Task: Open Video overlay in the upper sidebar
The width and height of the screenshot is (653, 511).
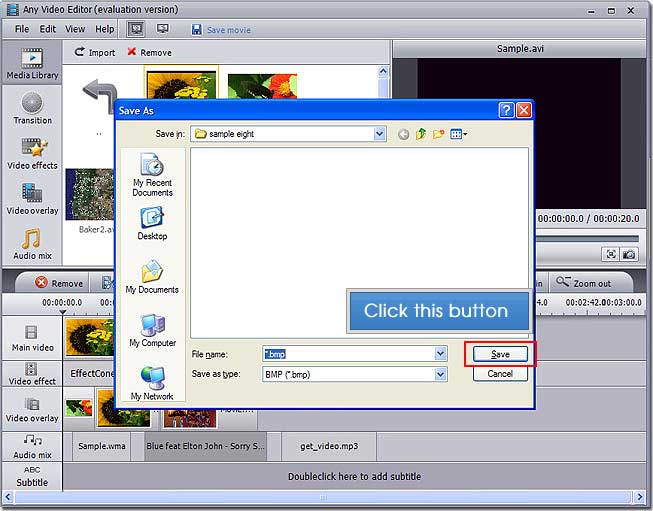Action: coord(32,199)
